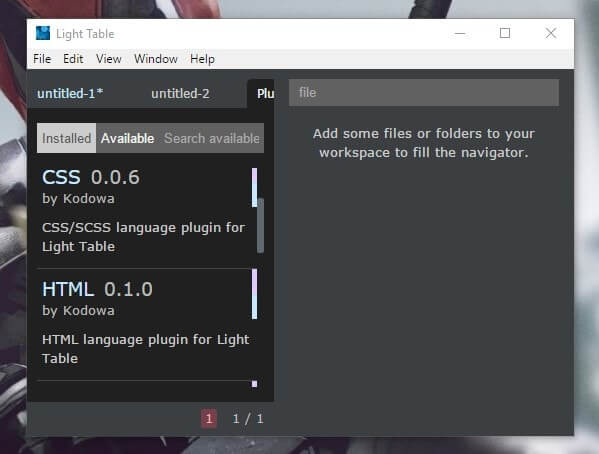Viewport: 599px width, 454px height.
Task: Open the Window menu
Action: 156,59
